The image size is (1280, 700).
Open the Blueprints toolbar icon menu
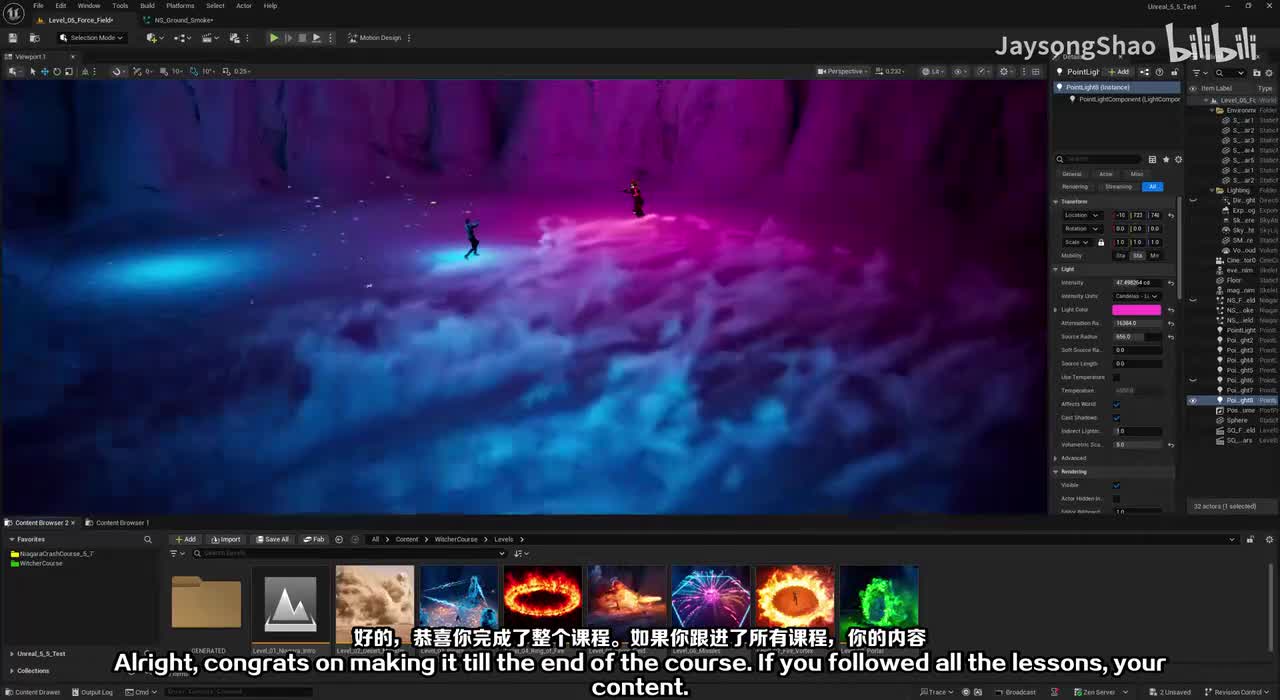182,38
